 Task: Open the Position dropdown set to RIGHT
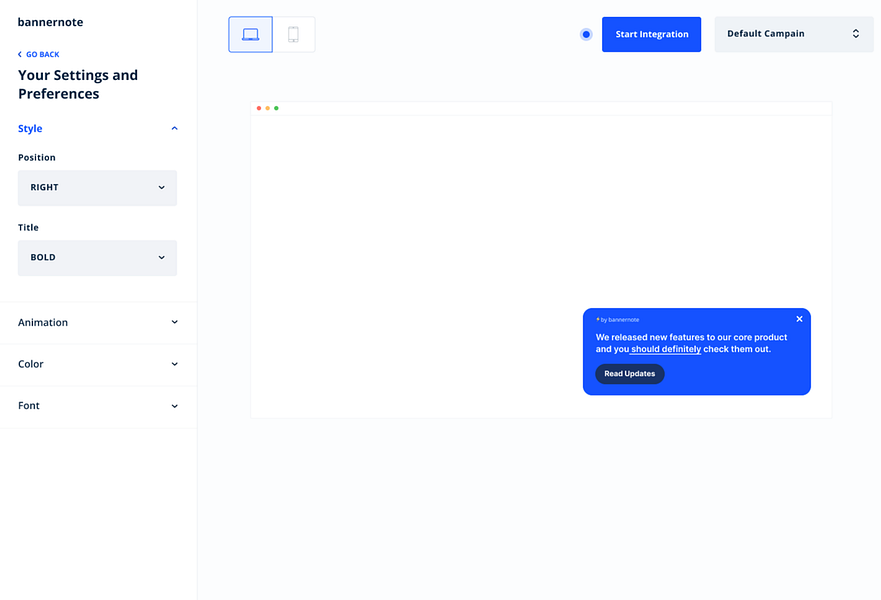[97, 188]
